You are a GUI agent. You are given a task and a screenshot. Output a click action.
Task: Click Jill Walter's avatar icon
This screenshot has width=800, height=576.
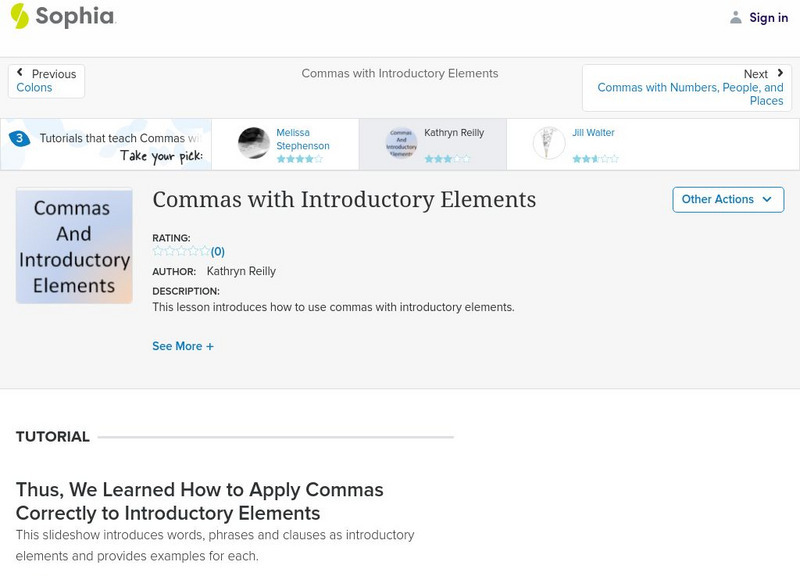(547, 141)
